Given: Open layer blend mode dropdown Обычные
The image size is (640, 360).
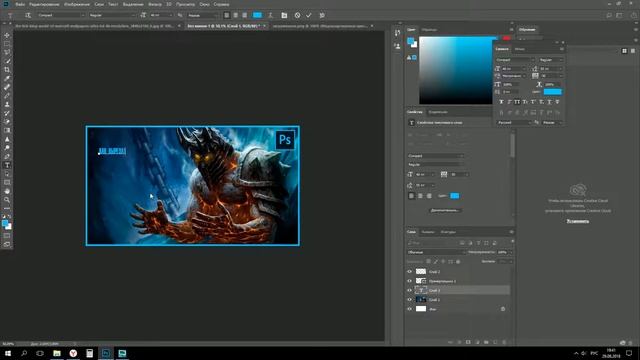Looking at the screenshot, I should [x=436, y=252].
